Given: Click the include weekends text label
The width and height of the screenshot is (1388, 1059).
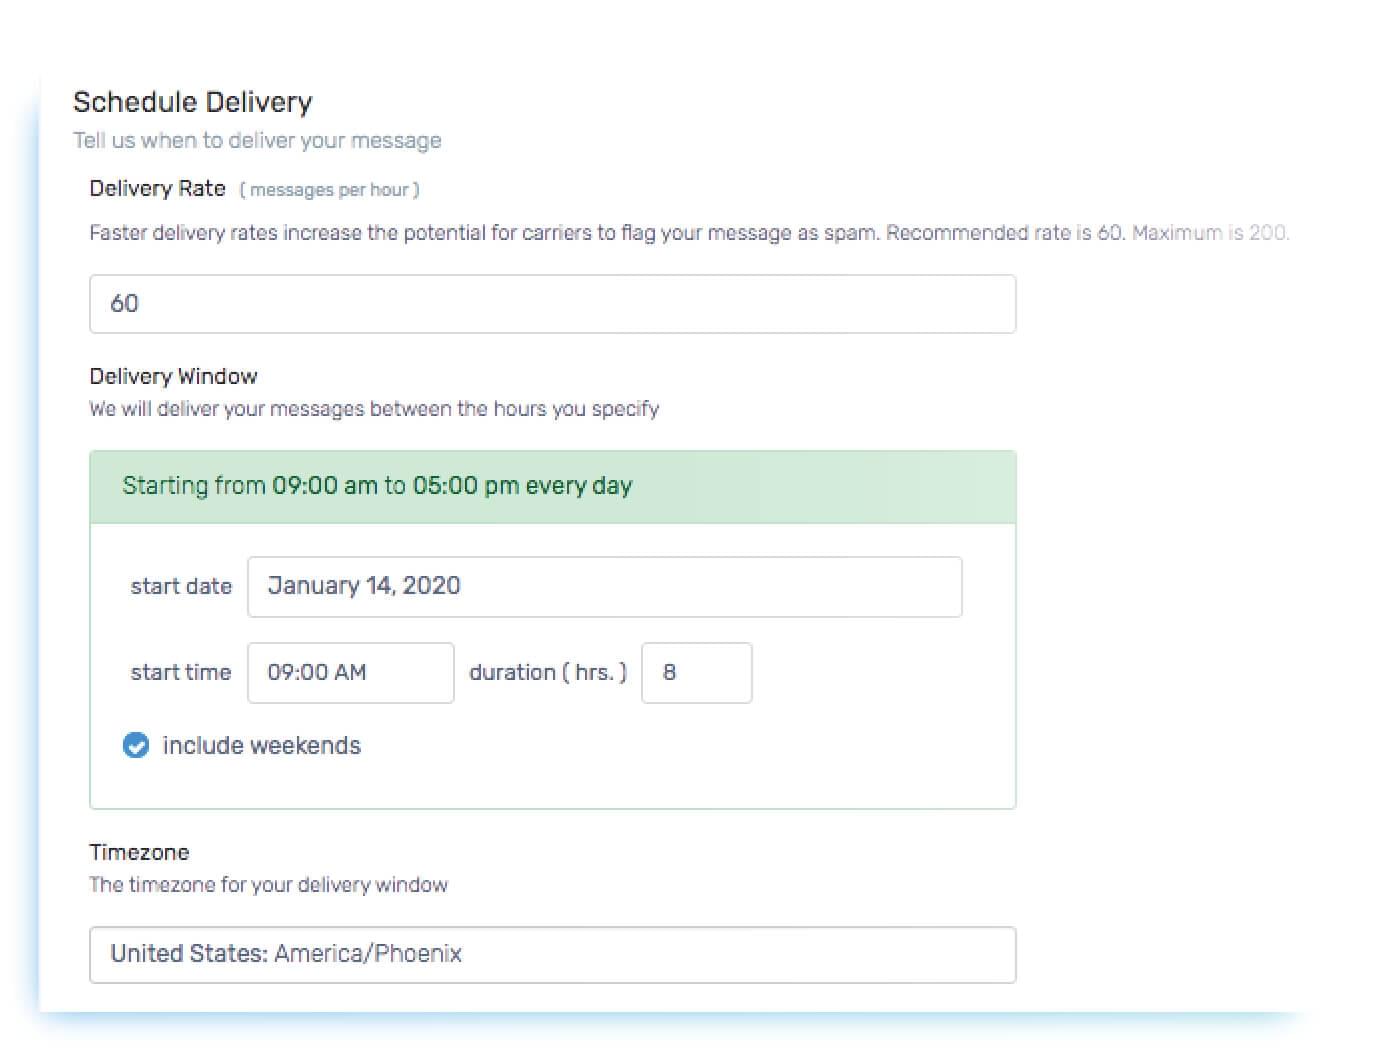Looking at the screenshot, I should [x=261, y=745].
